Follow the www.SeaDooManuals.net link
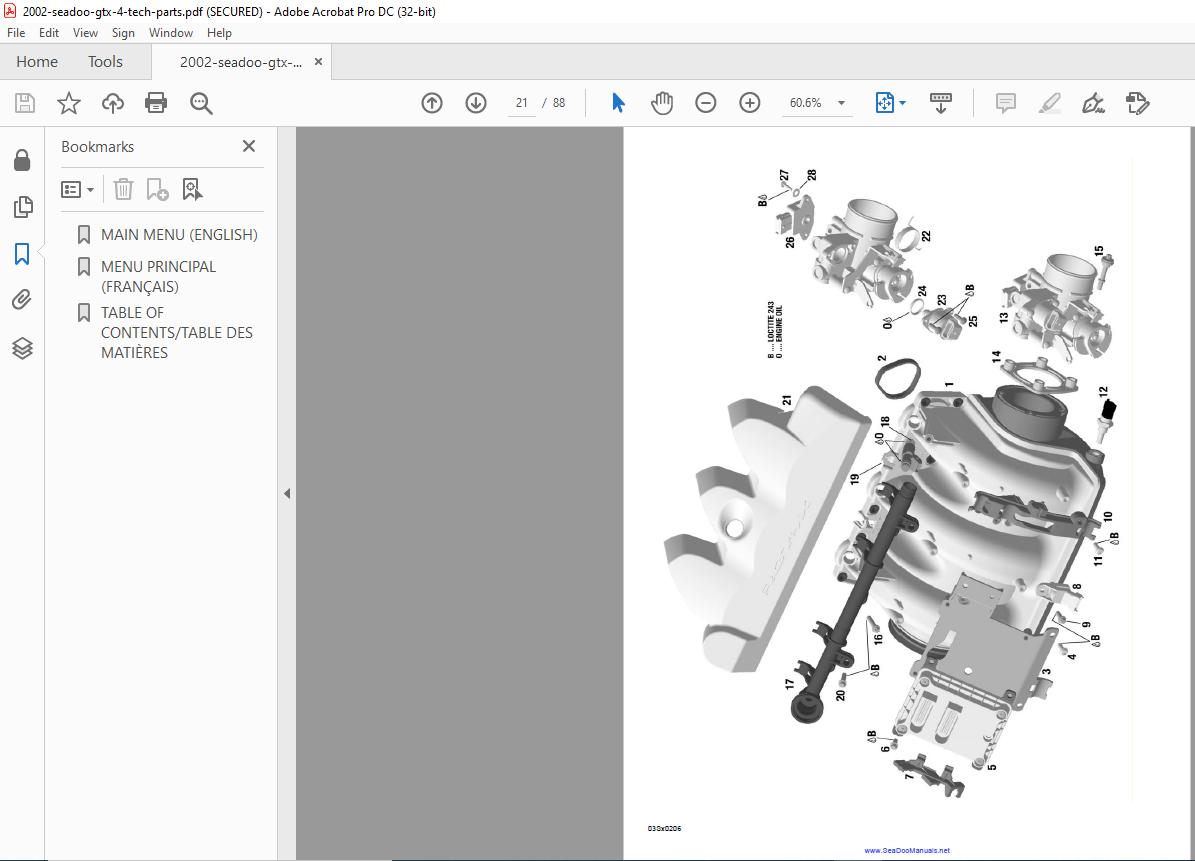1195x861 pixels. coord(907,850)
